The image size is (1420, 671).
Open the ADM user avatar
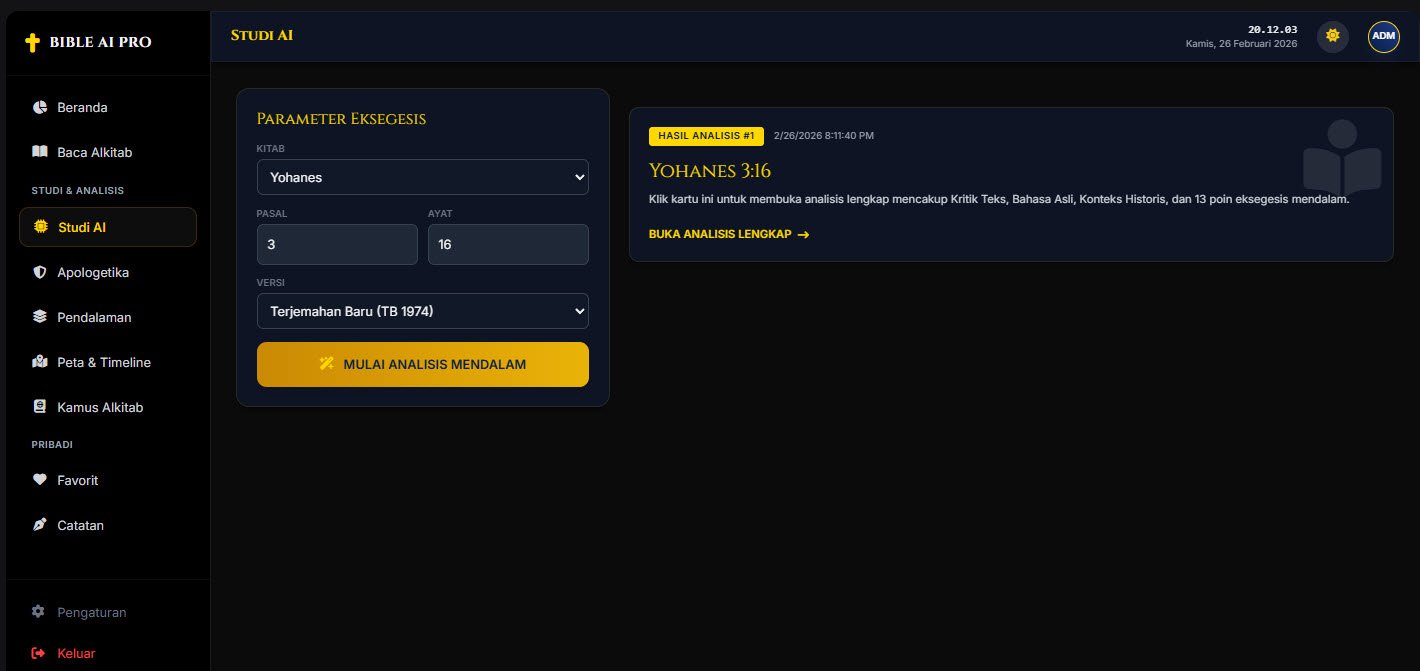pyautogui.click(x=1383, y=36)
